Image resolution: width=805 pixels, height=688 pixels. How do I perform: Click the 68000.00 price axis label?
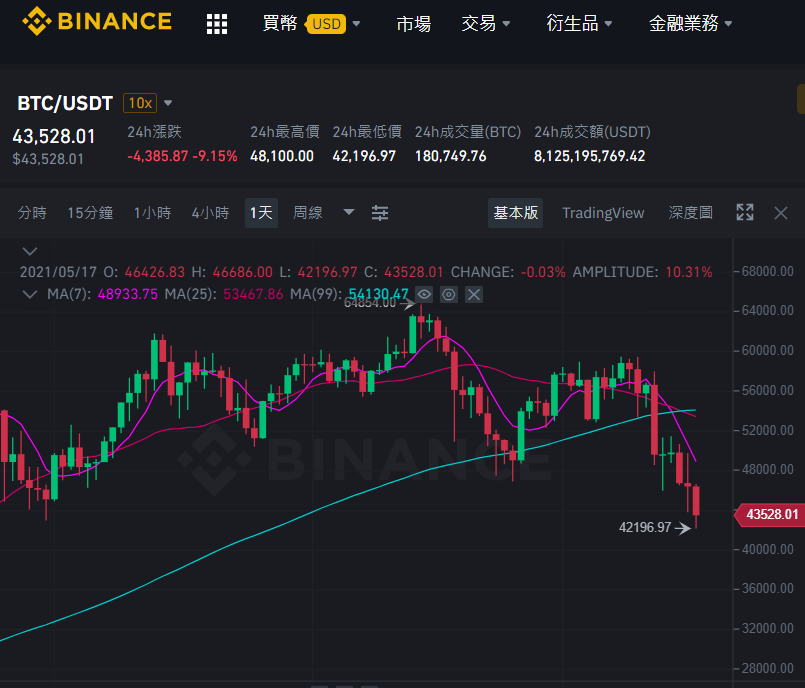[x=768, y=271]
